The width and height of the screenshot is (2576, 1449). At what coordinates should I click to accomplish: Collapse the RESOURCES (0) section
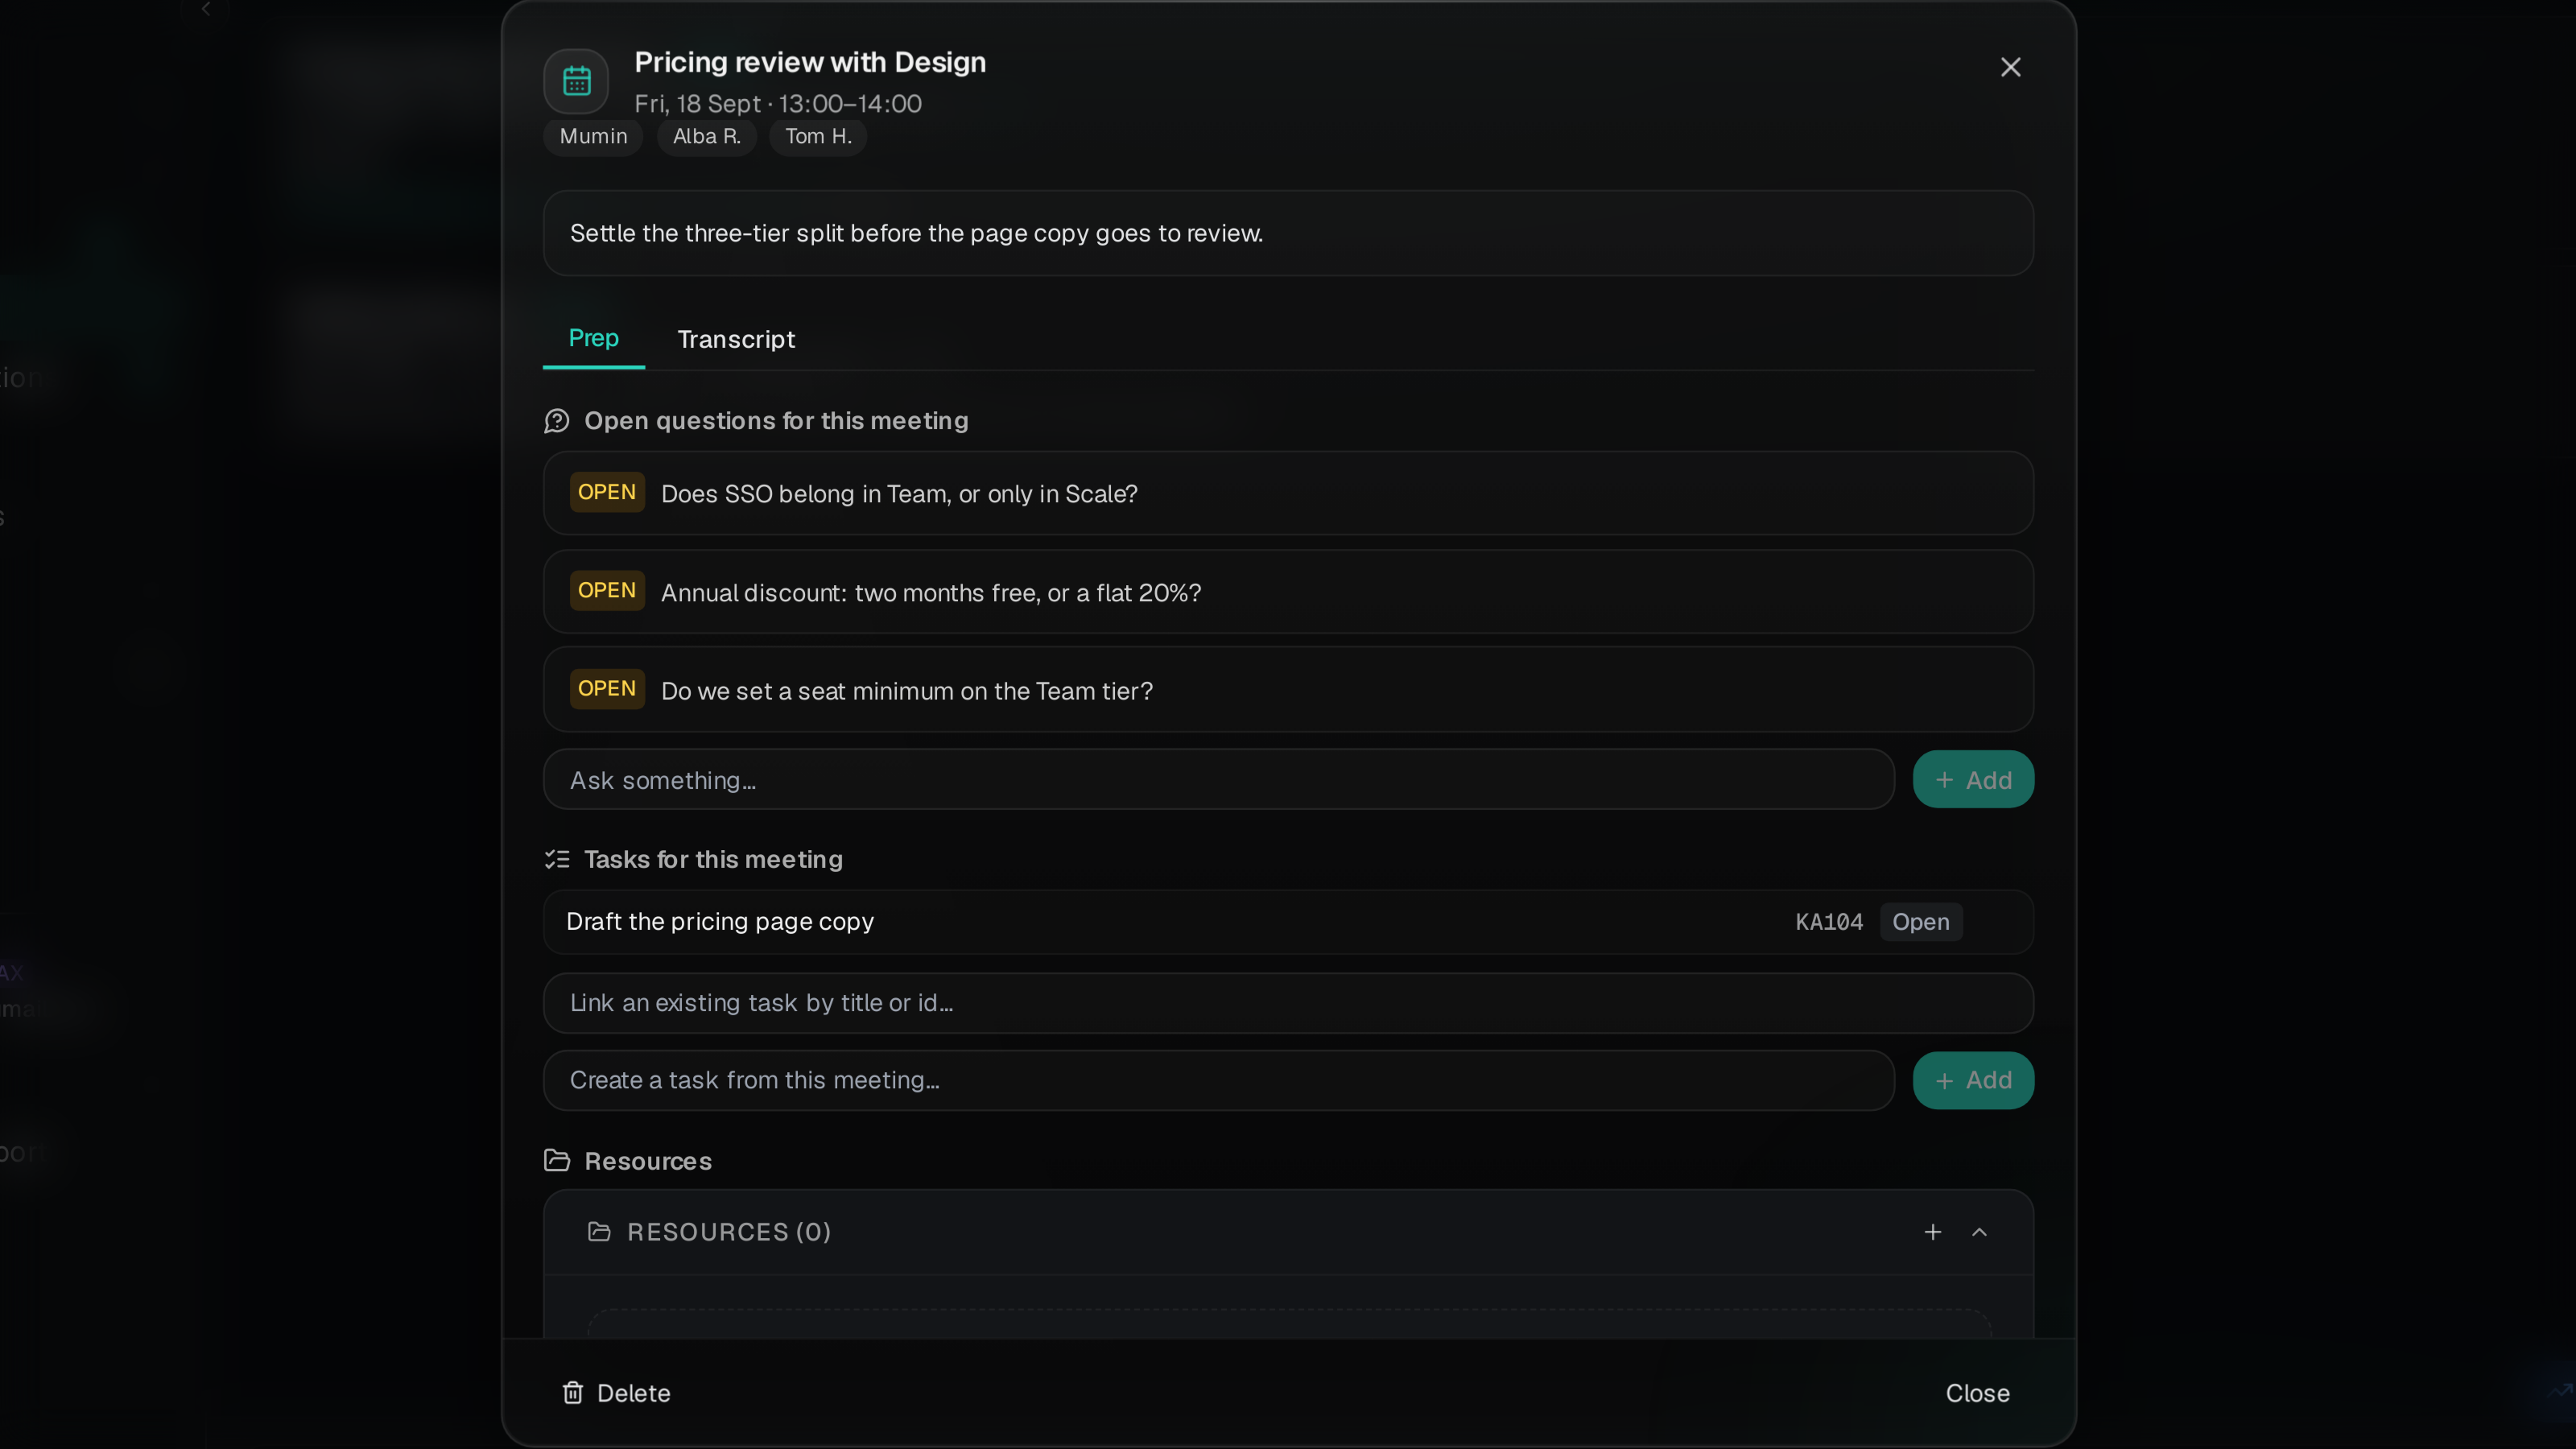1979,1232
